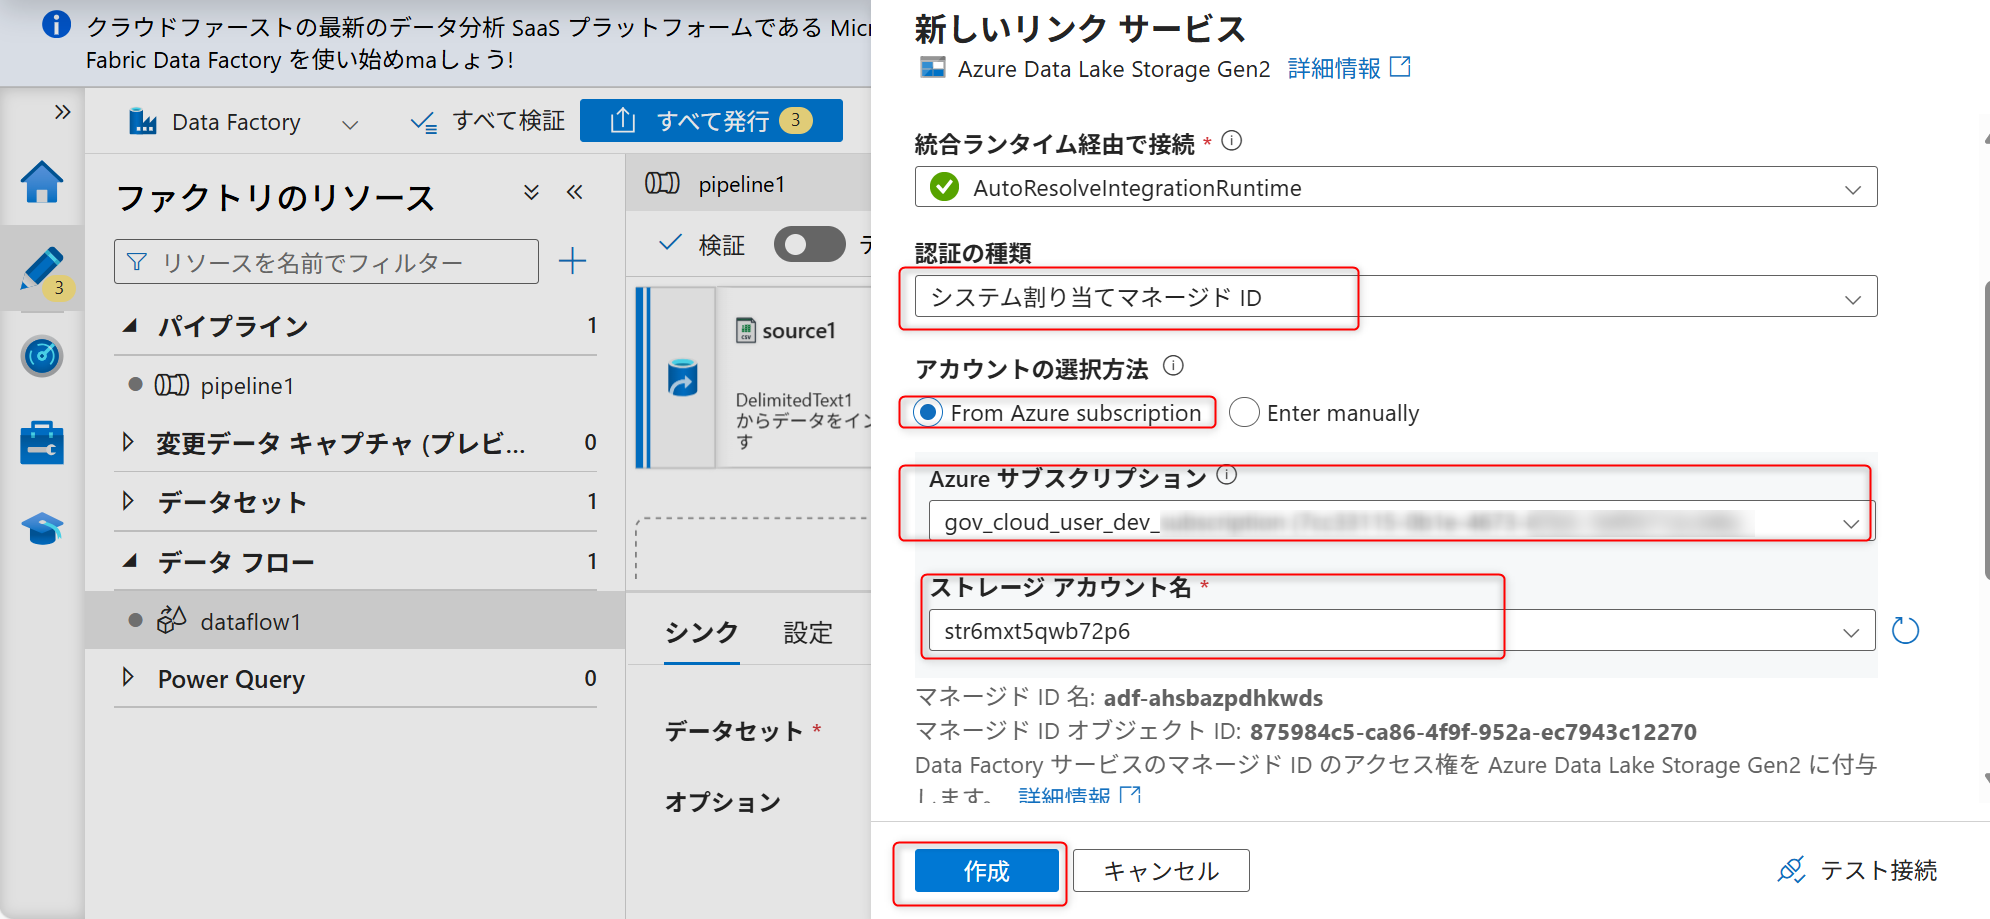
Task: Click the filter icon in the resource filter box
Action: click(136, 261)
